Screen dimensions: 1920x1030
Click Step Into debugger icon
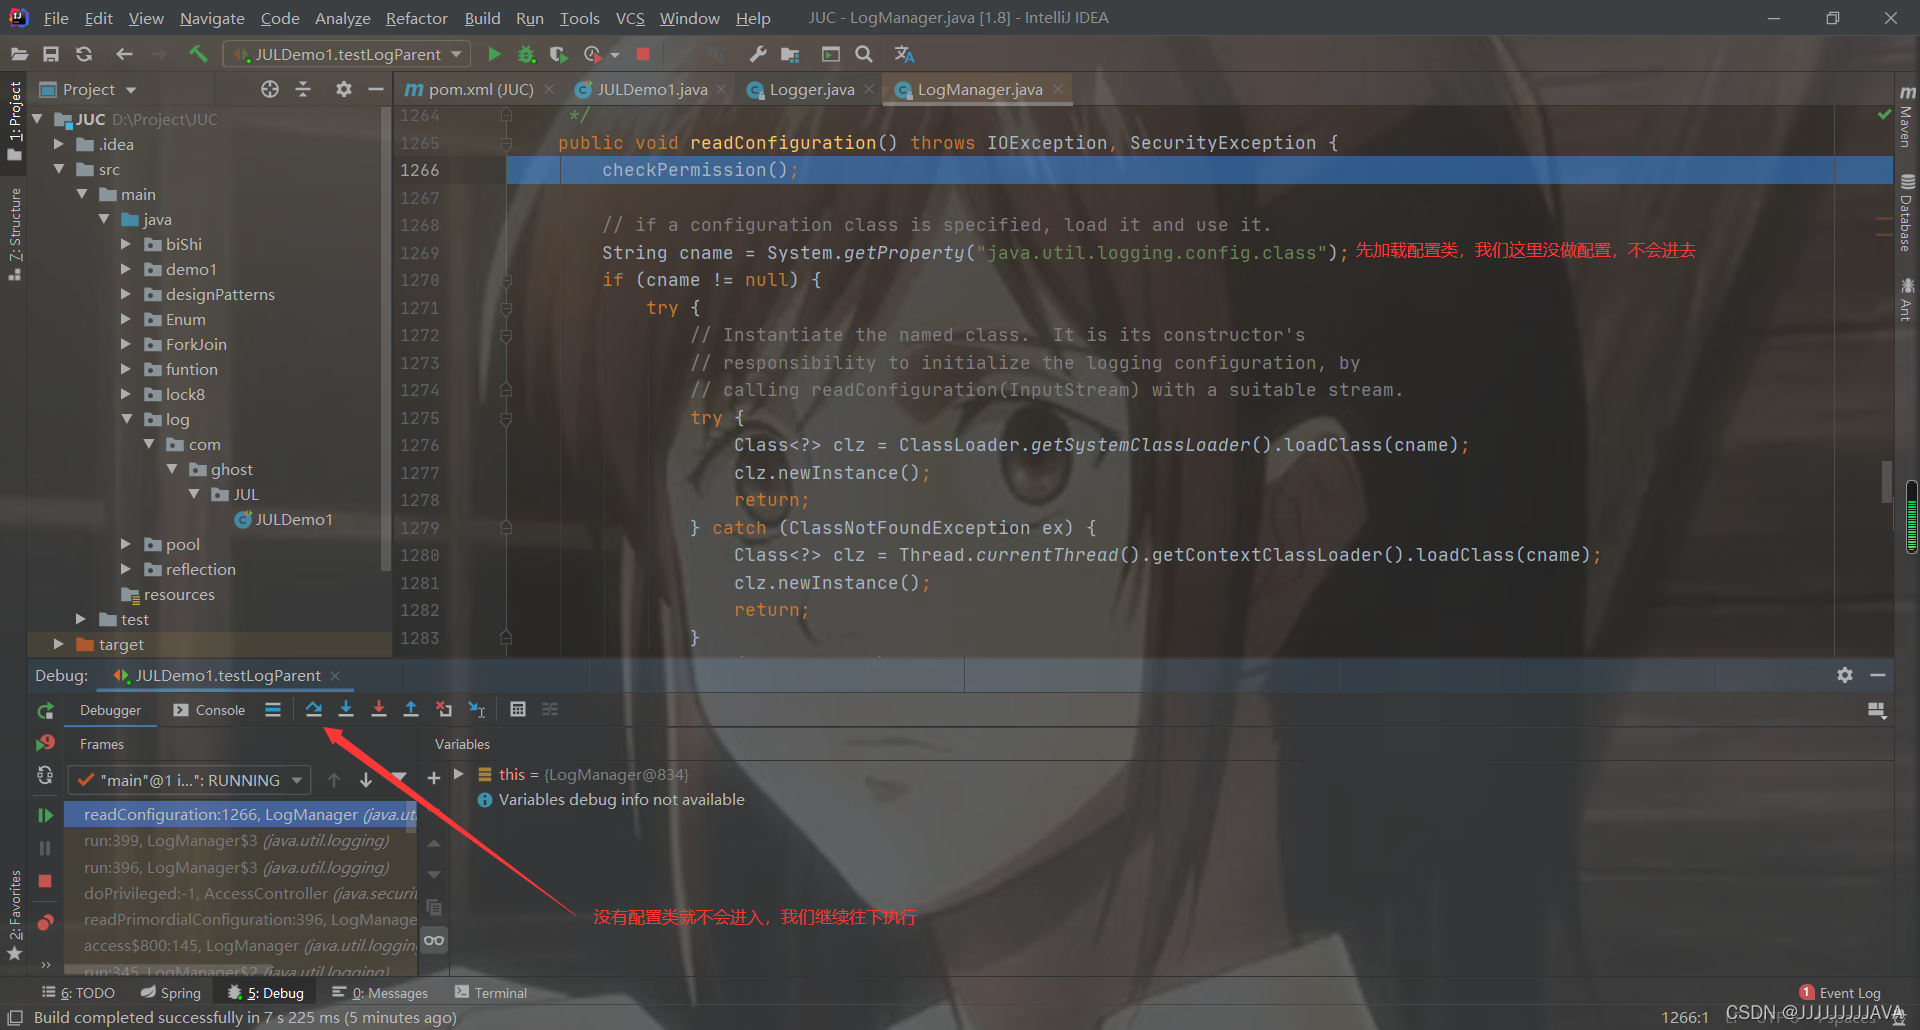pos(346,709)
